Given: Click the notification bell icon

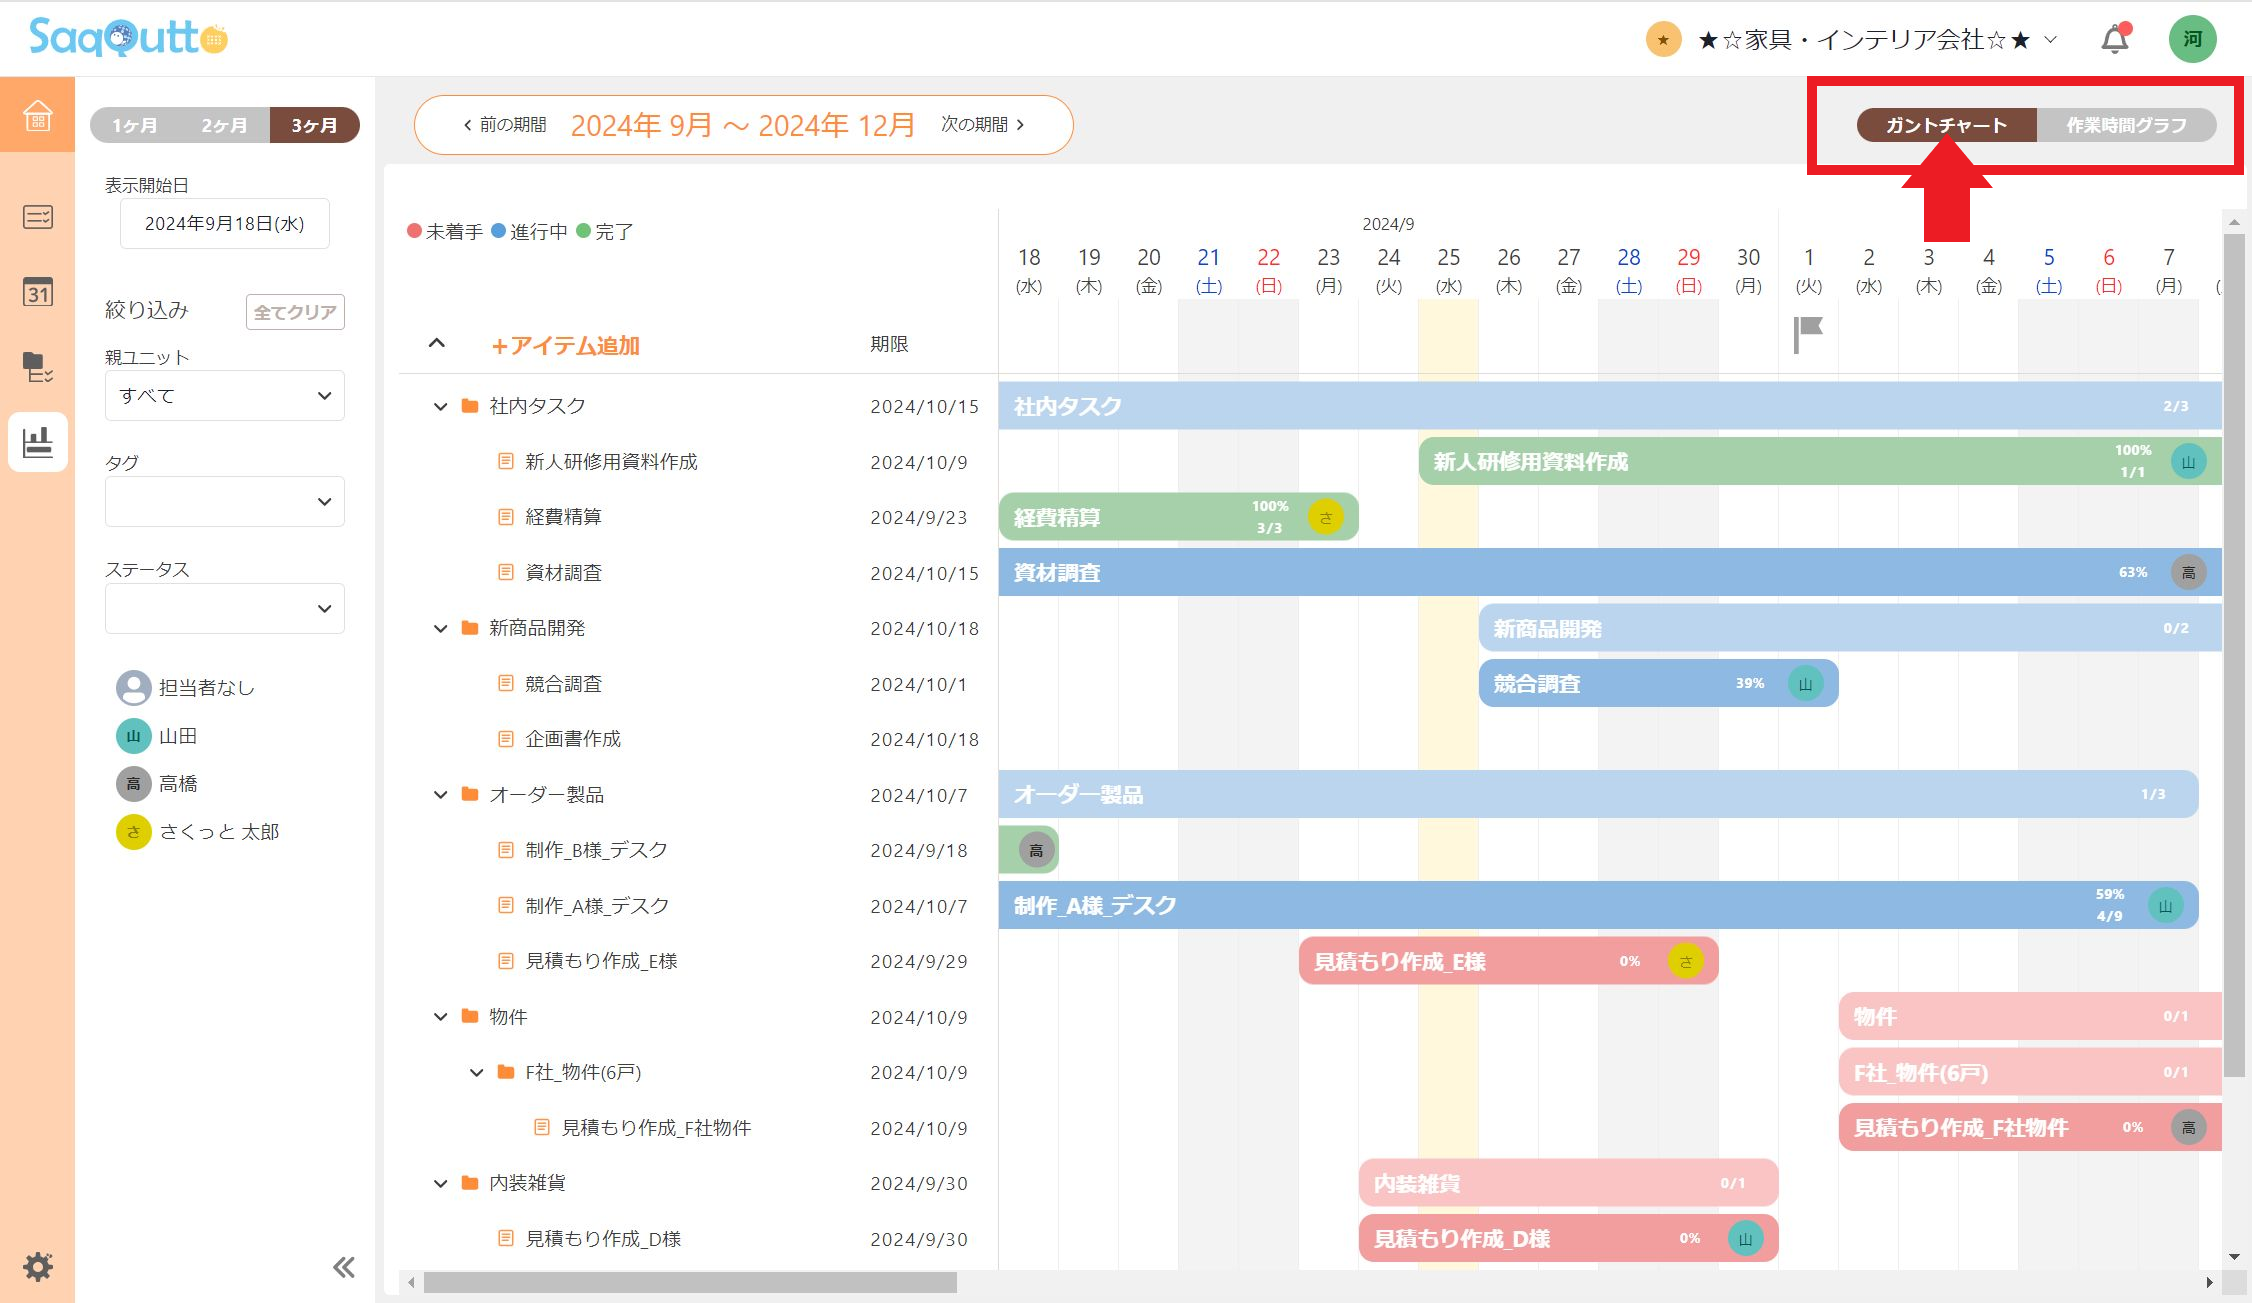Looking at the screenshot, I should coord(2114,40).
